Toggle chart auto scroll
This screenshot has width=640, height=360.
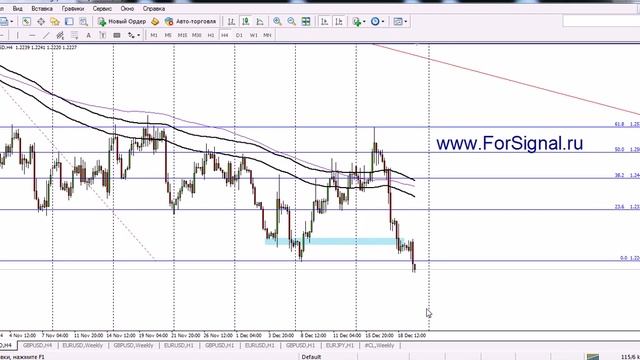[324, 22]
